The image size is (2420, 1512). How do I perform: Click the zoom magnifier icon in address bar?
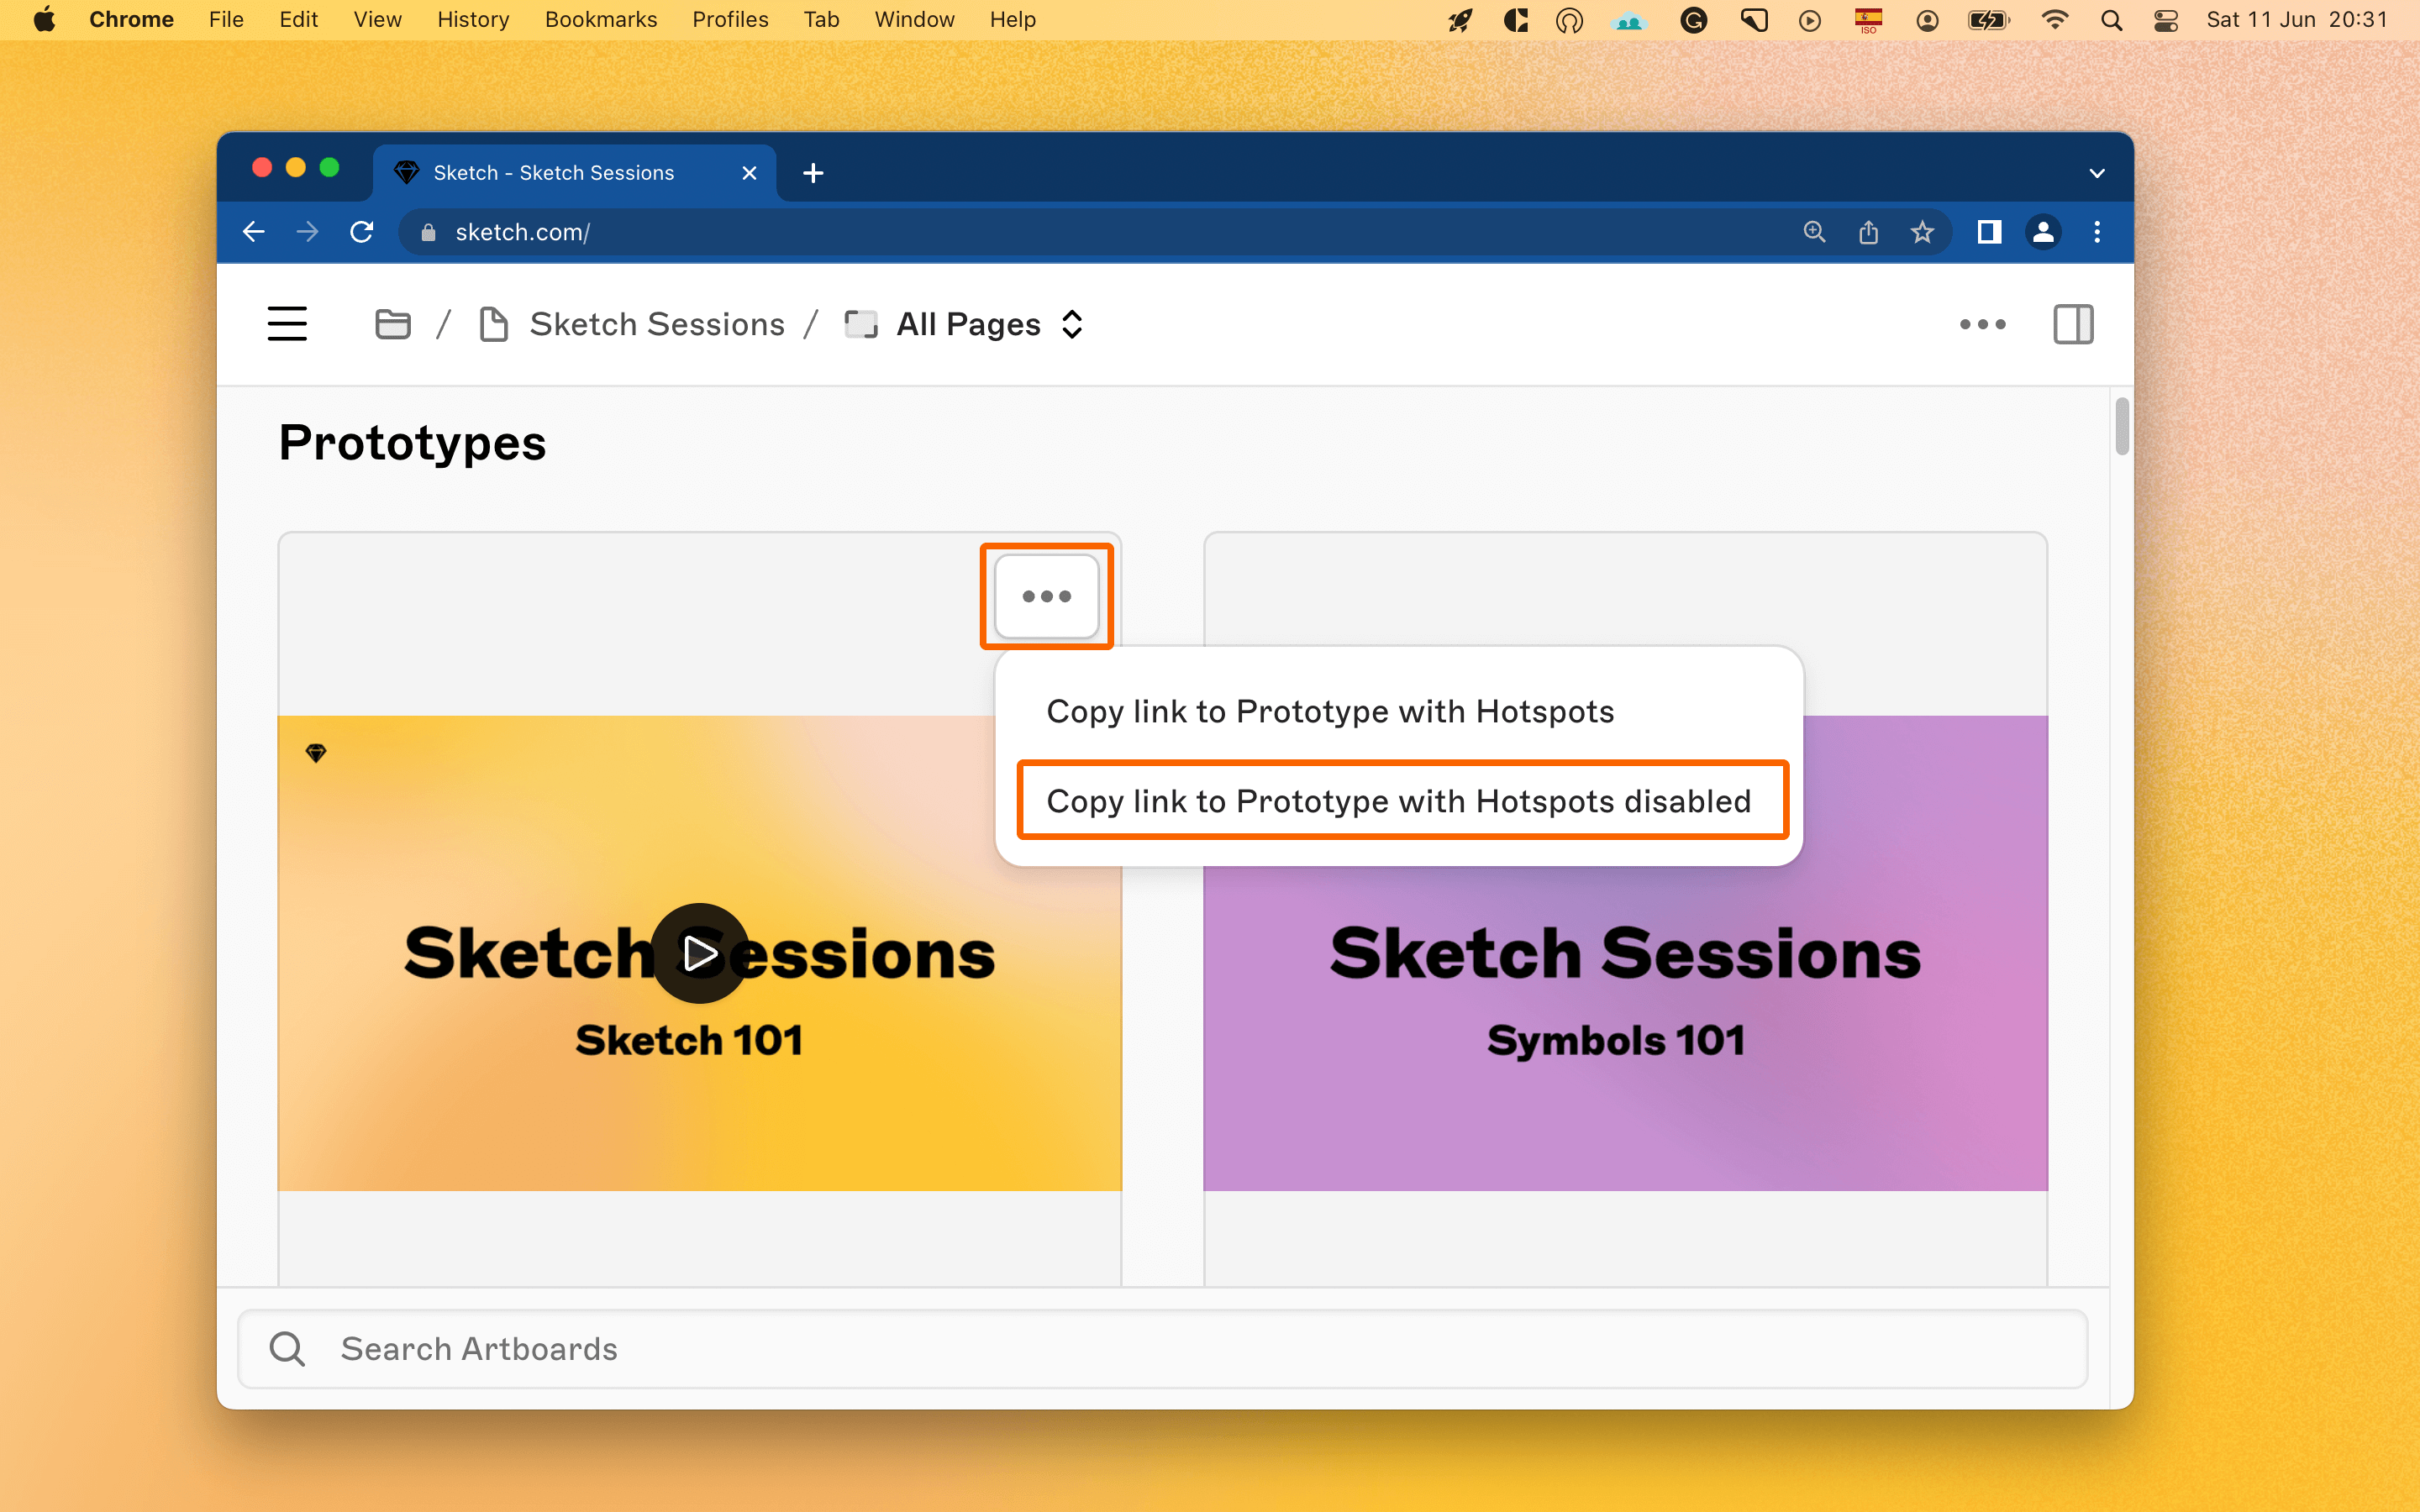(1814, 232)
